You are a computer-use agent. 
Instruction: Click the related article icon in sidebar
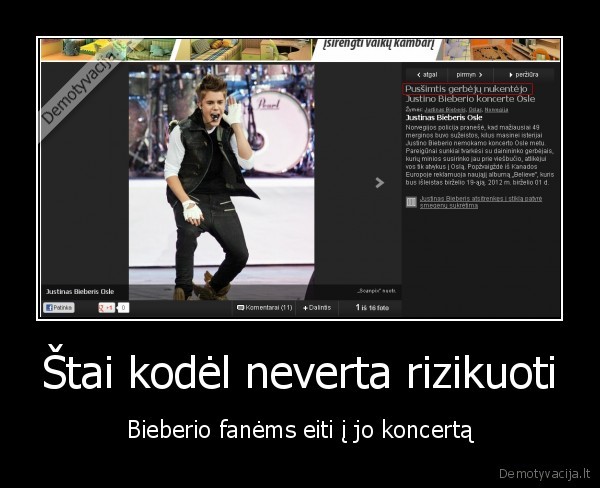411,202
